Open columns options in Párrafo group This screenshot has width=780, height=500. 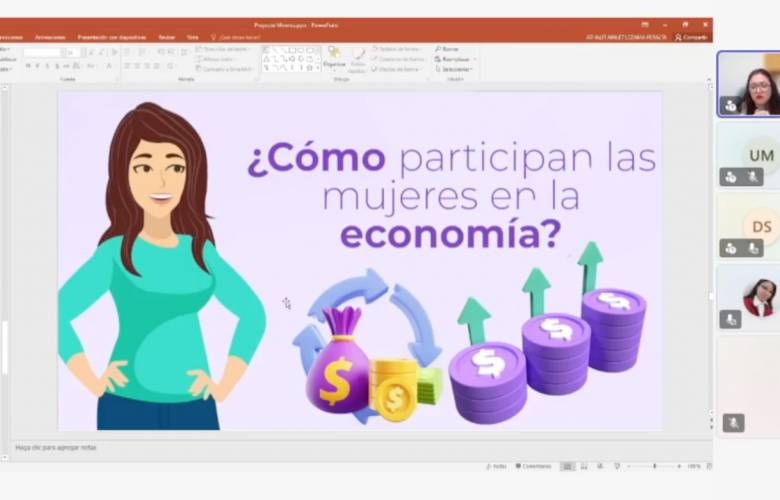click(x=171, y=66)
